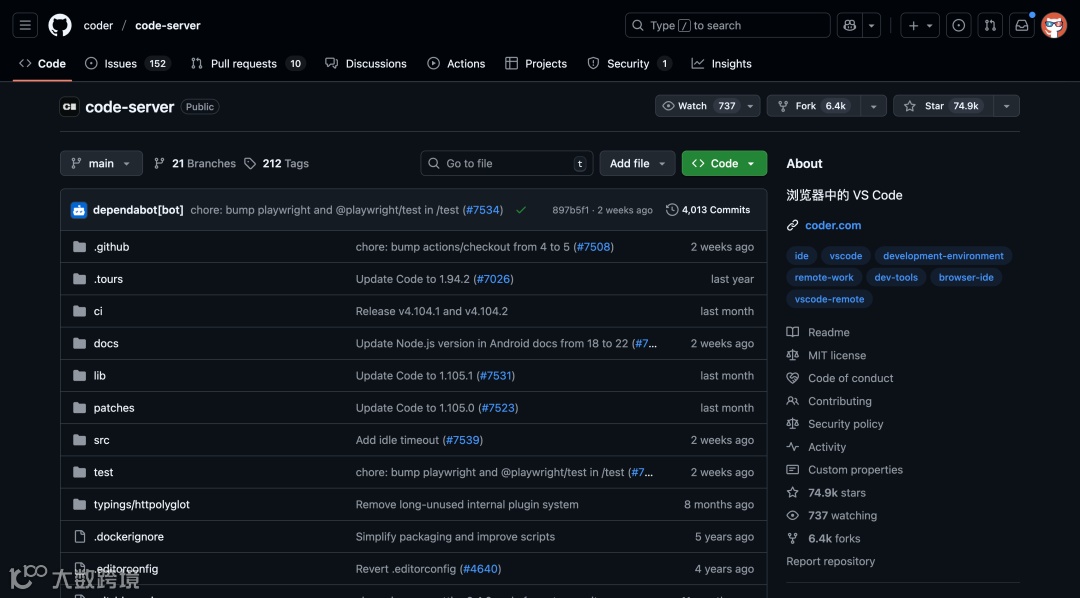1080x598 pixels.
Task: View the 4,013 Commits history
Action: pos(708,210)
